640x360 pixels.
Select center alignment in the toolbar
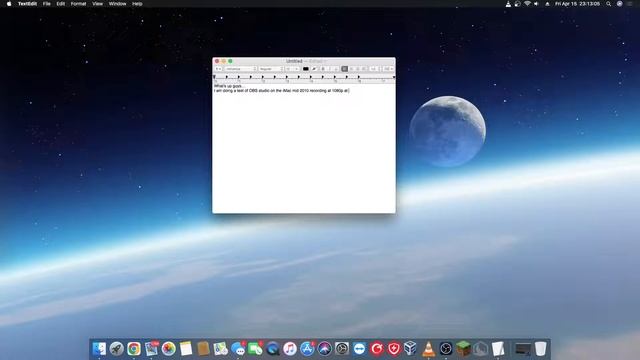[x=352, y=69]
